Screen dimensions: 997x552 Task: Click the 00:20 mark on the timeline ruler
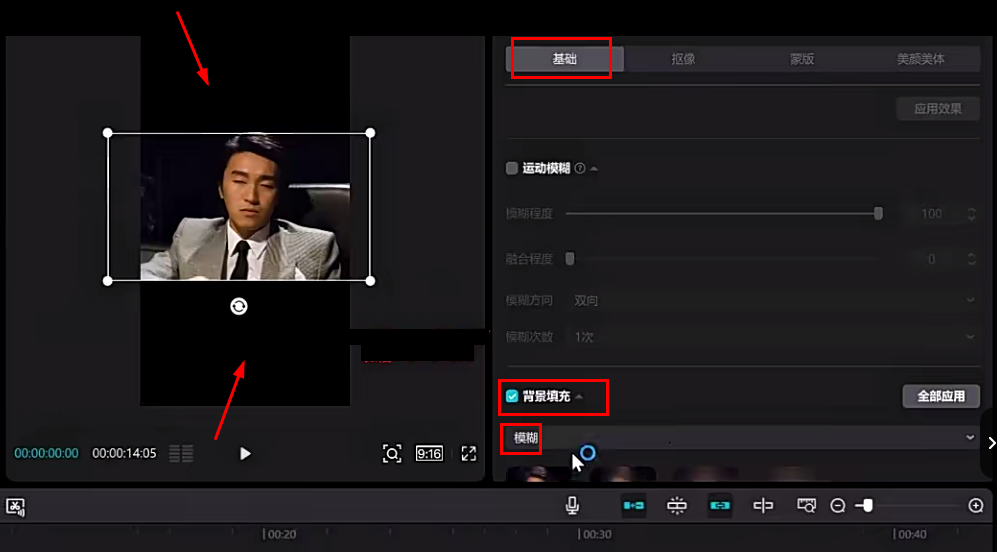pos(280,534)
